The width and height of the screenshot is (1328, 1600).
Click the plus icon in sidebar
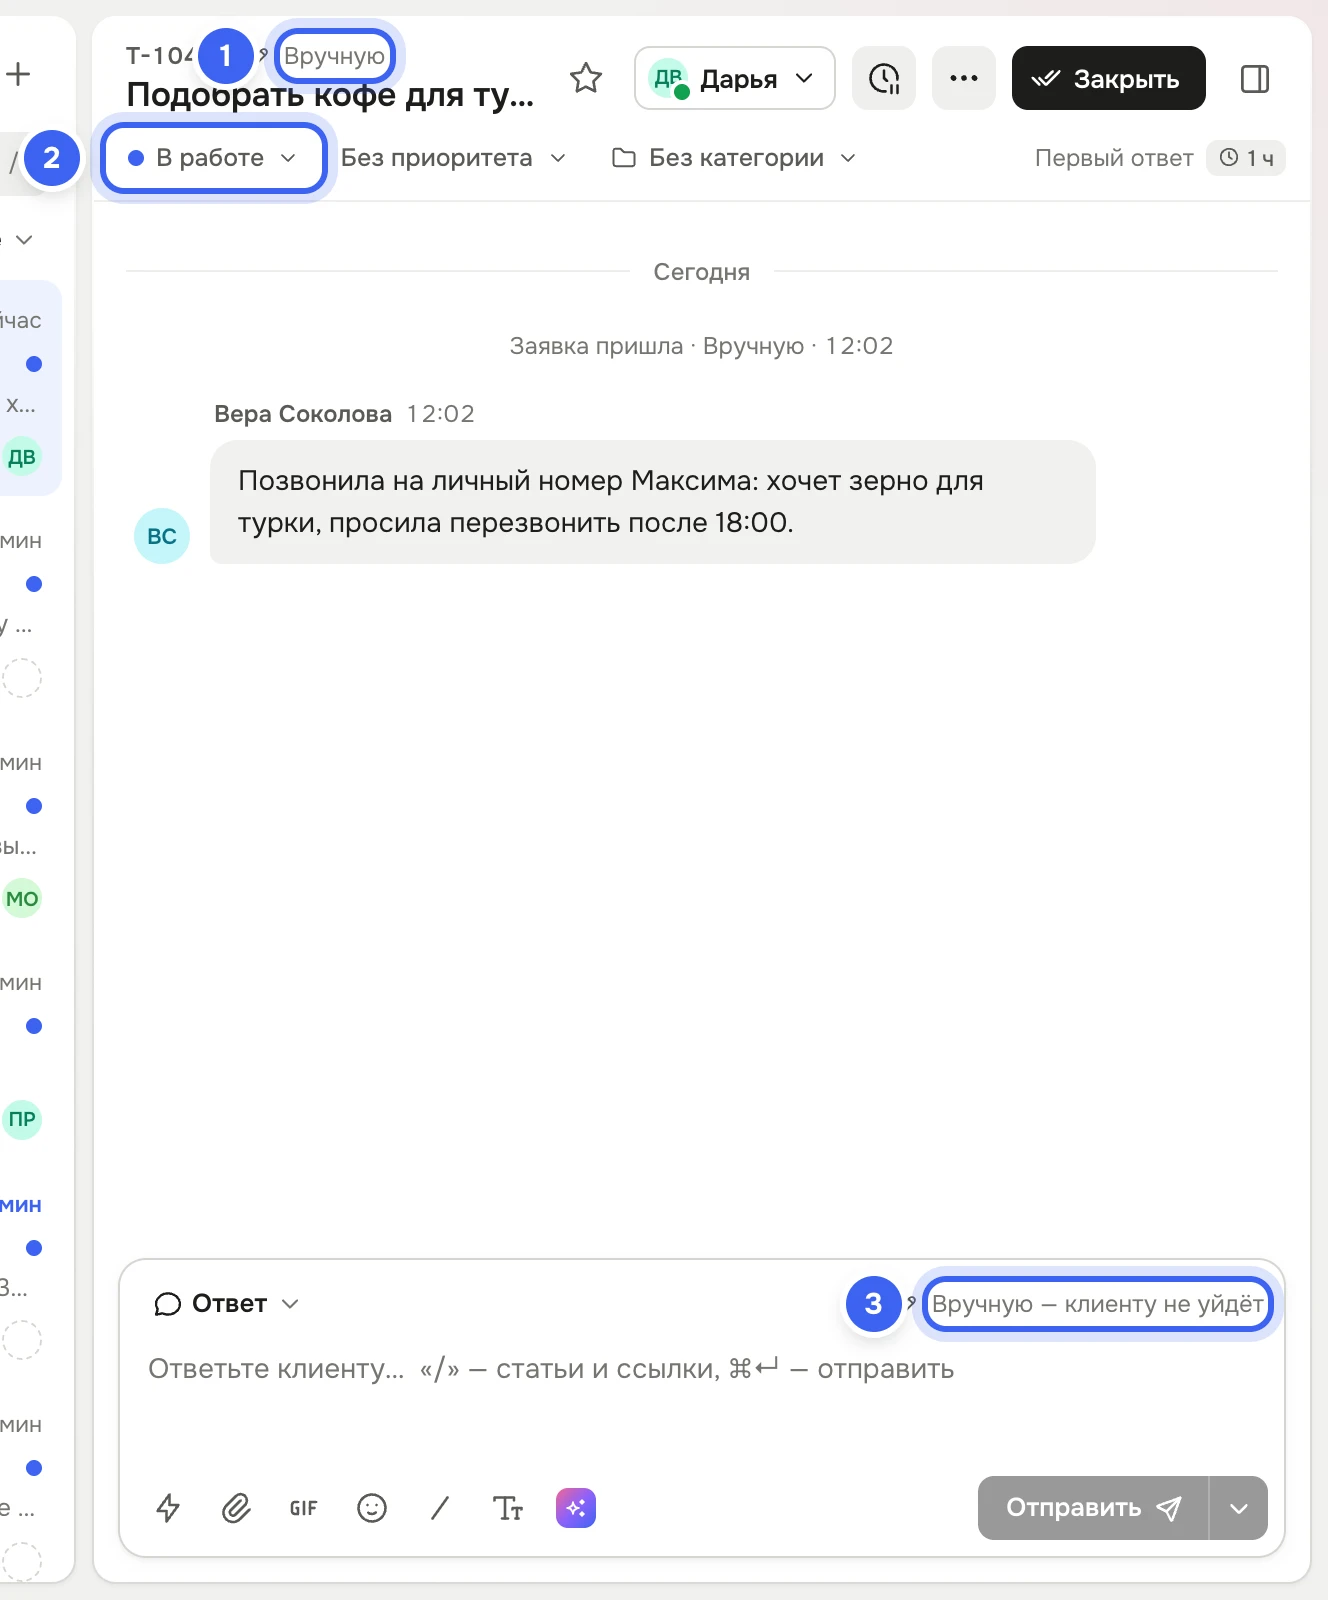[18, 74]
